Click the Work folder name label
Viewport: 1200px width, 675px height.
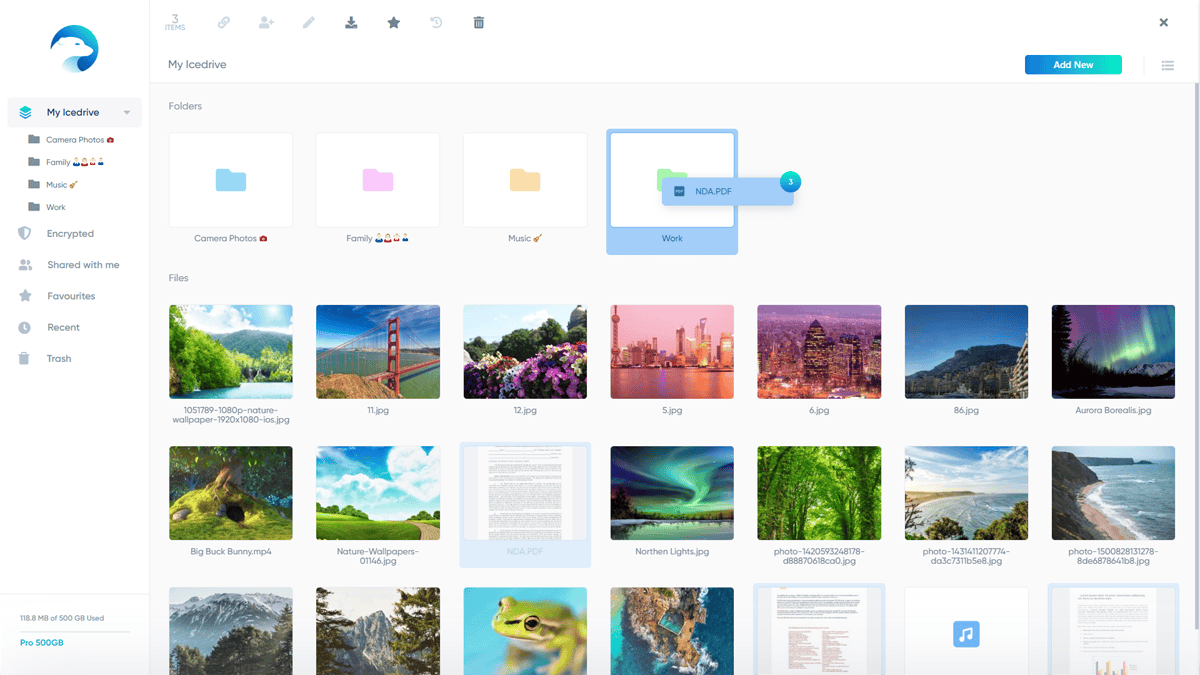click(x=672, y=239)
